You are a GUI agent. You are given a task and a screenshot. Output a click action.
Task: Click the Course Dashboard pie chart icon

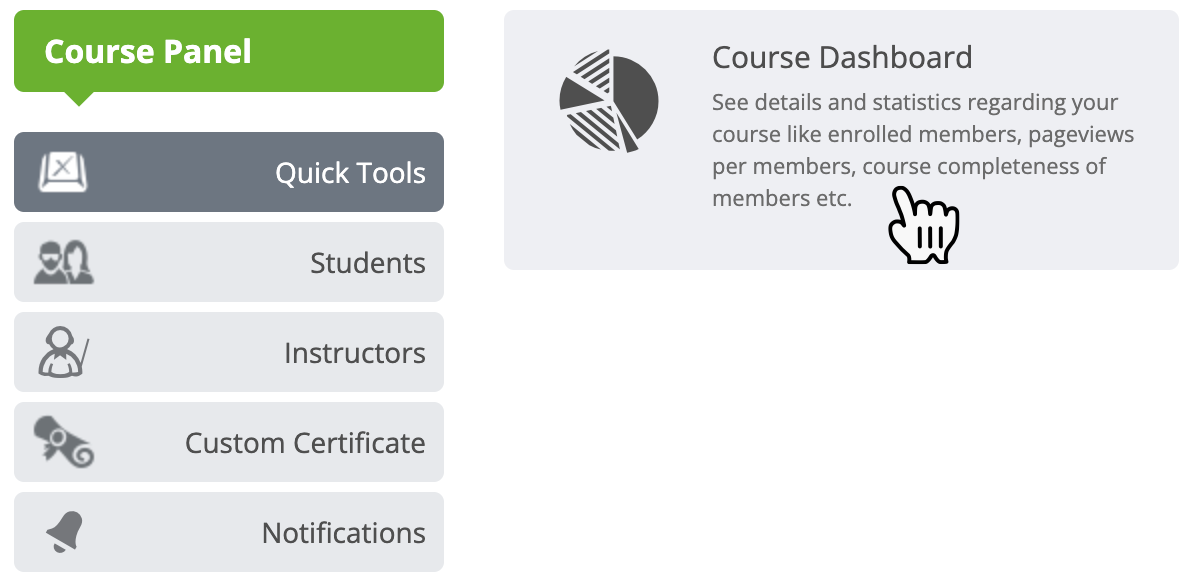608,103
